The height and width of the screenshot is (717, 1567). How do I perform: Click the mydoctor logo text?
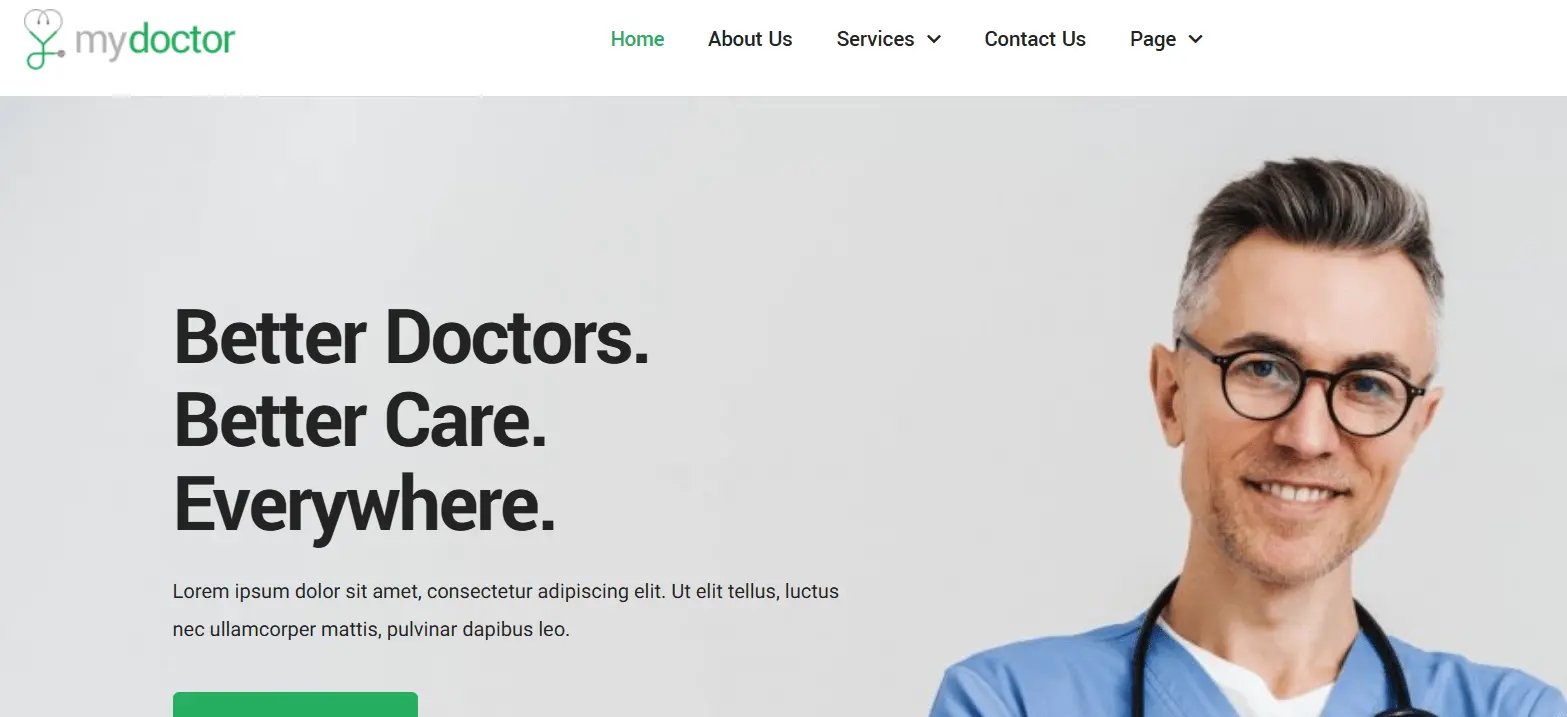pos(155,40)
